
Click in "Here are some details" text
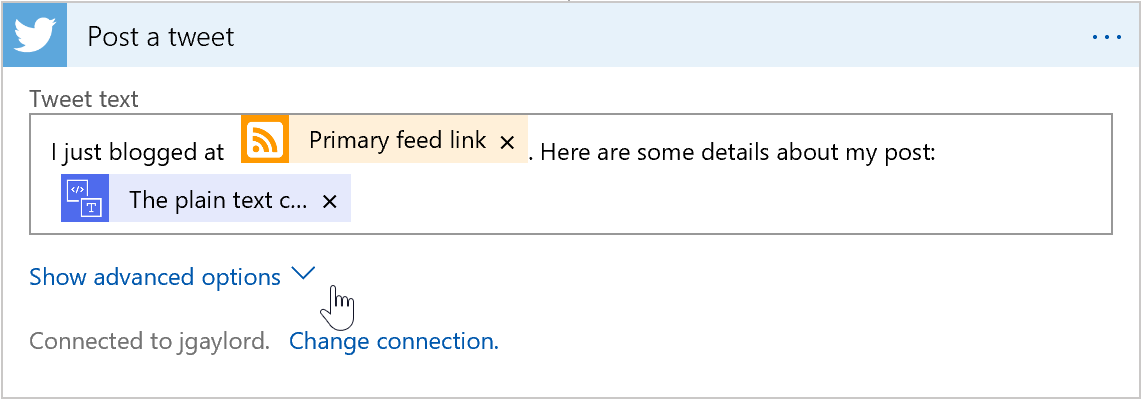pyautogui.click(x=685, y=153)
